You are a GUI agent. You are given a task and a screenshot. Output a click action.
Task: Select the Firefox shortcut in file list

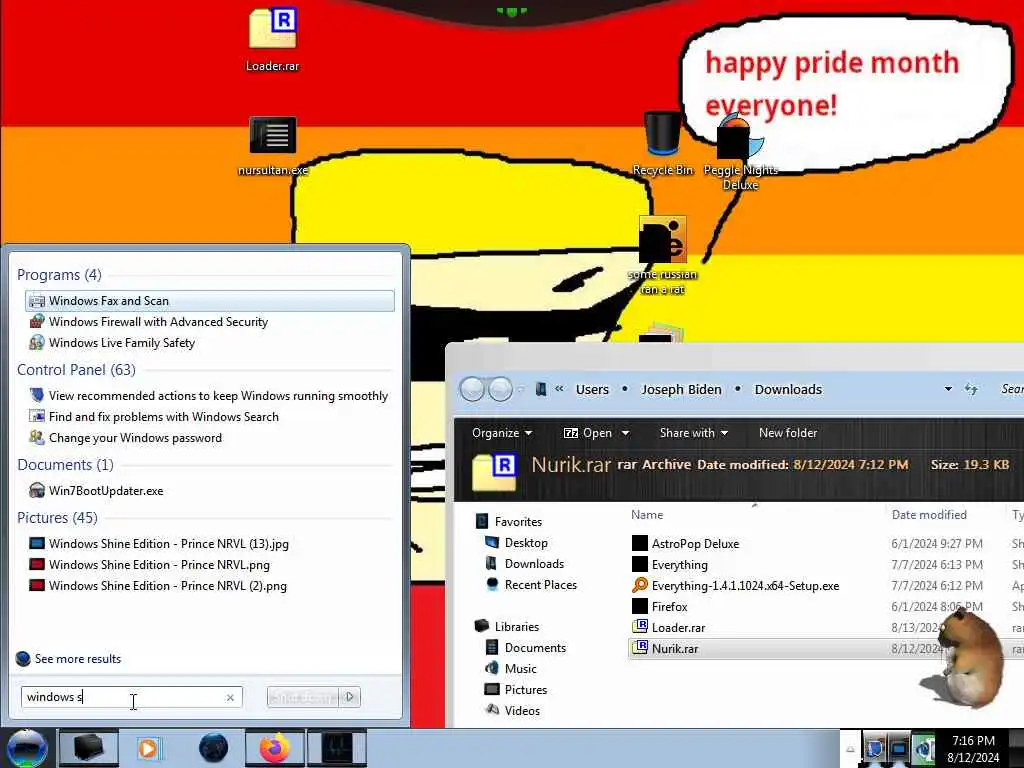(660, 606)
